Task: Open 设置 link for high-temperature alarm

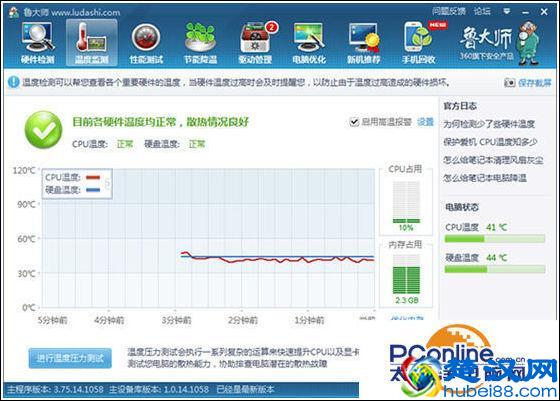Action: tap(425, 122)
